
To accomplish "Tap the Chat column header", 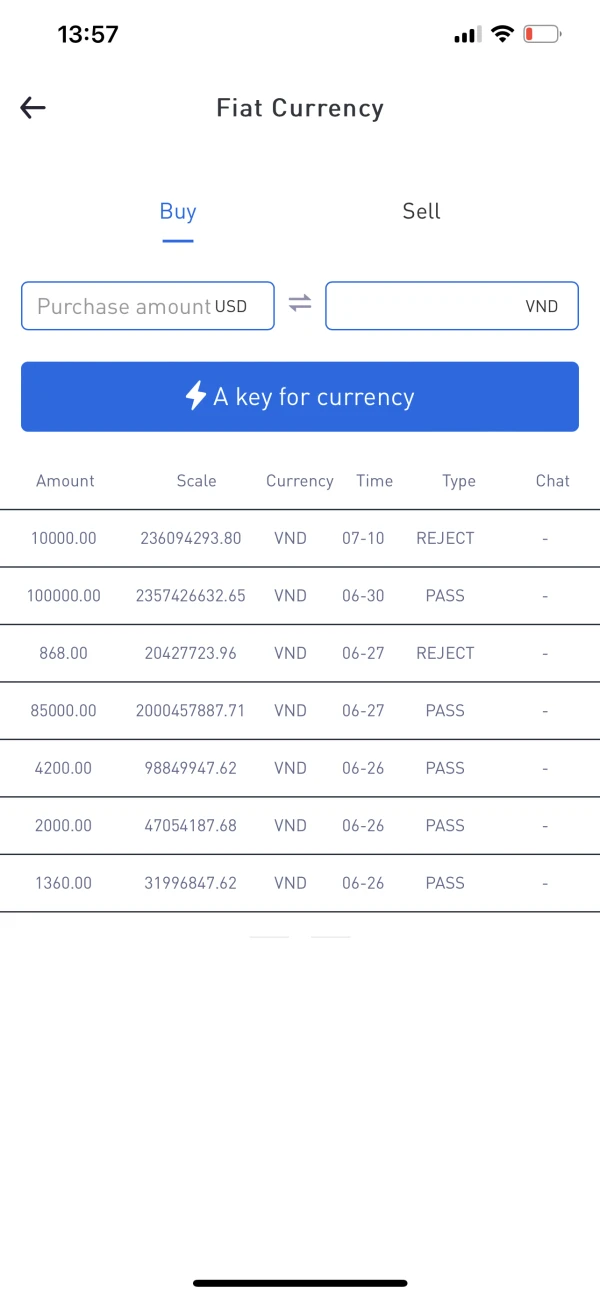I will pyautogui.click(x=552, y=481).
